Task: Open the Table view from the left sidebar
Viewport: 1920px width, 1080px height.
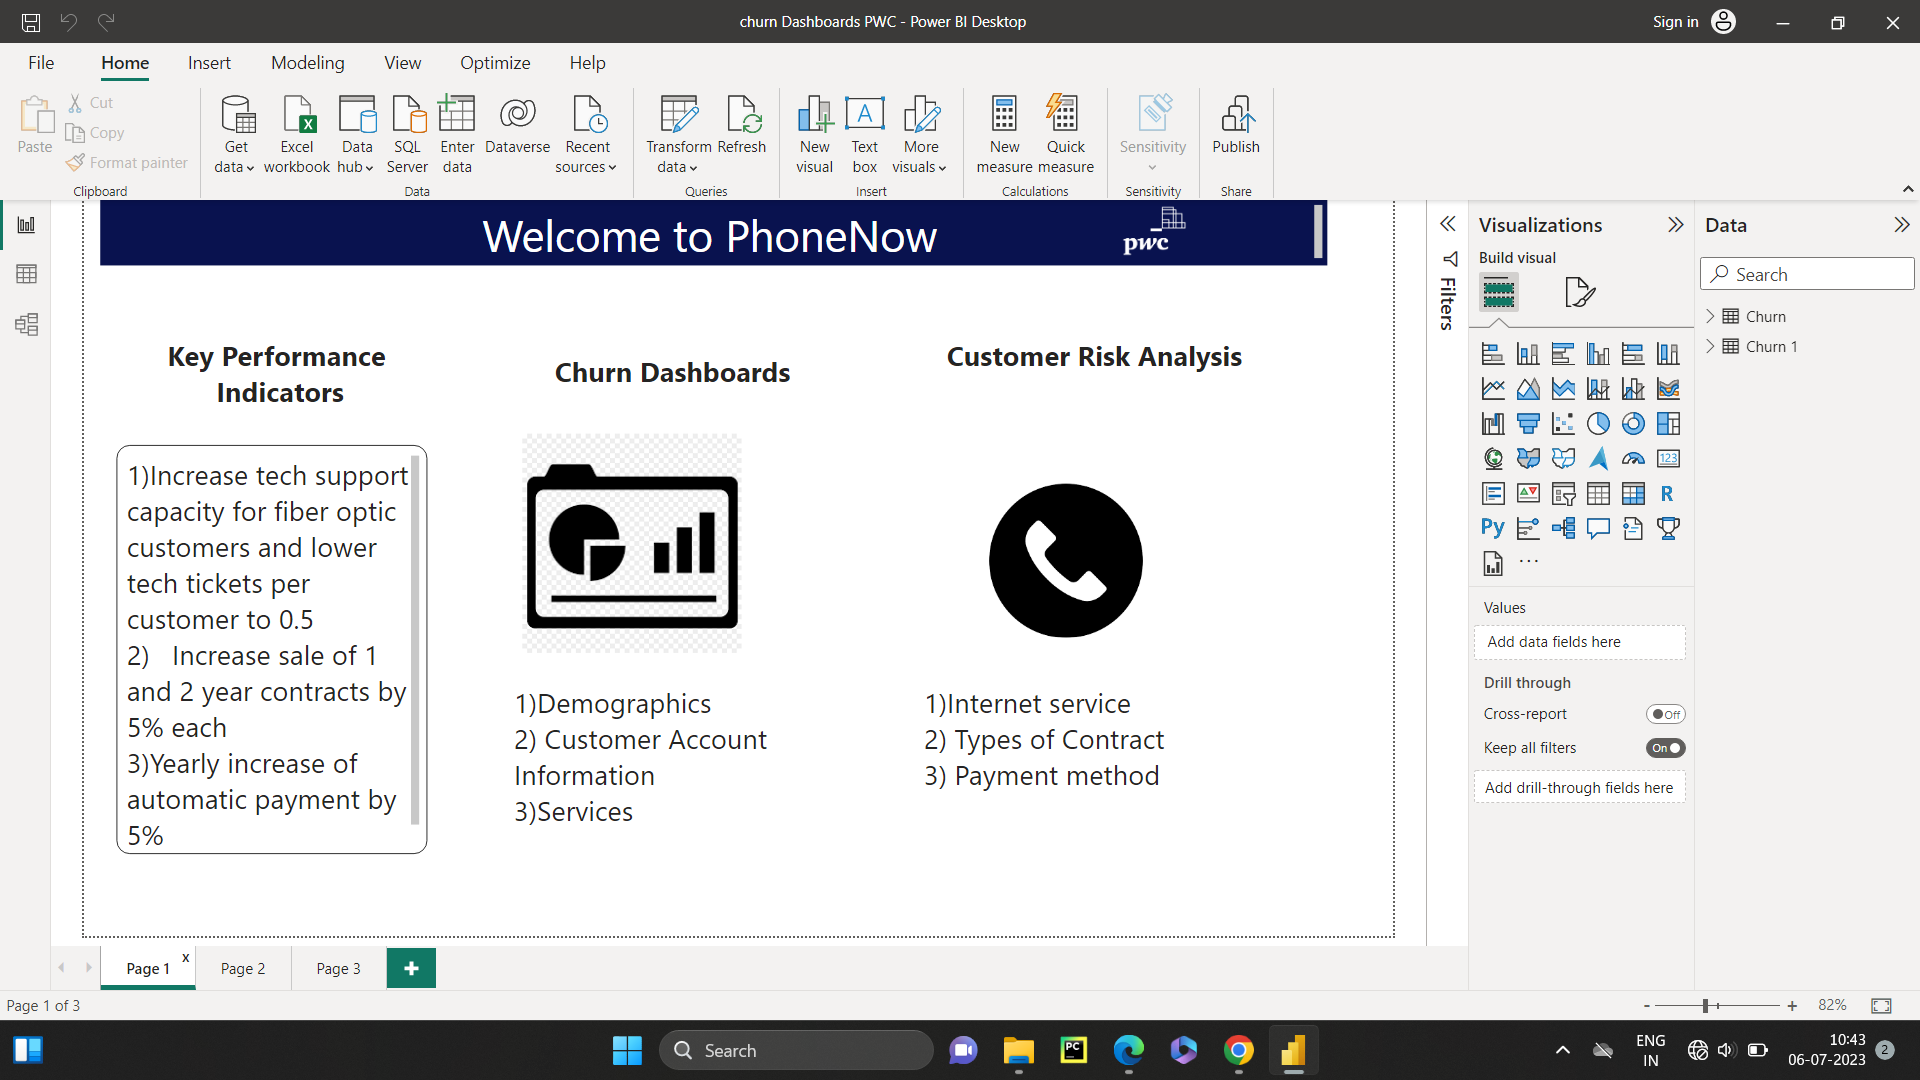Action: pyautogui.click(x=26, y=273)
